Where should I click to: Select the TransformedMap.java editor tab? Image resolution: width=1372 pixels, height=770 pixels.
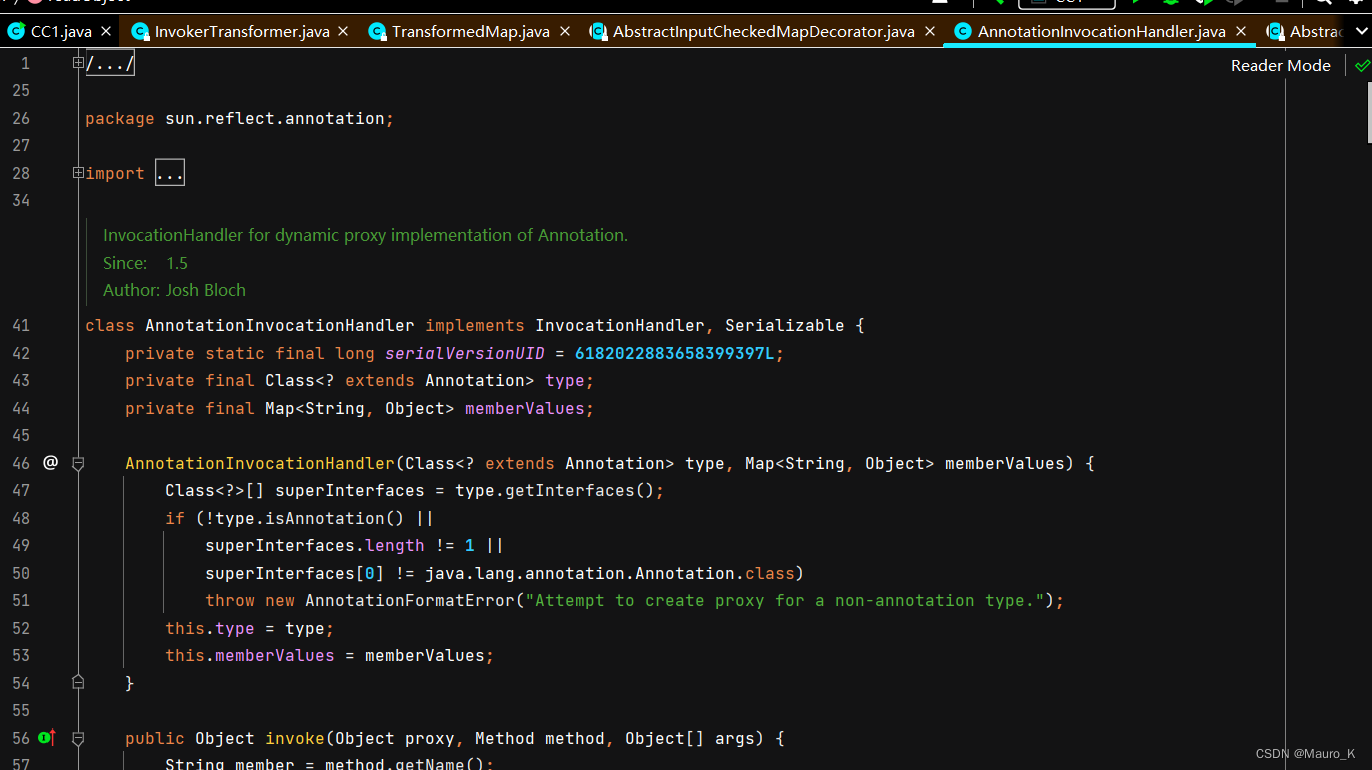470,32
